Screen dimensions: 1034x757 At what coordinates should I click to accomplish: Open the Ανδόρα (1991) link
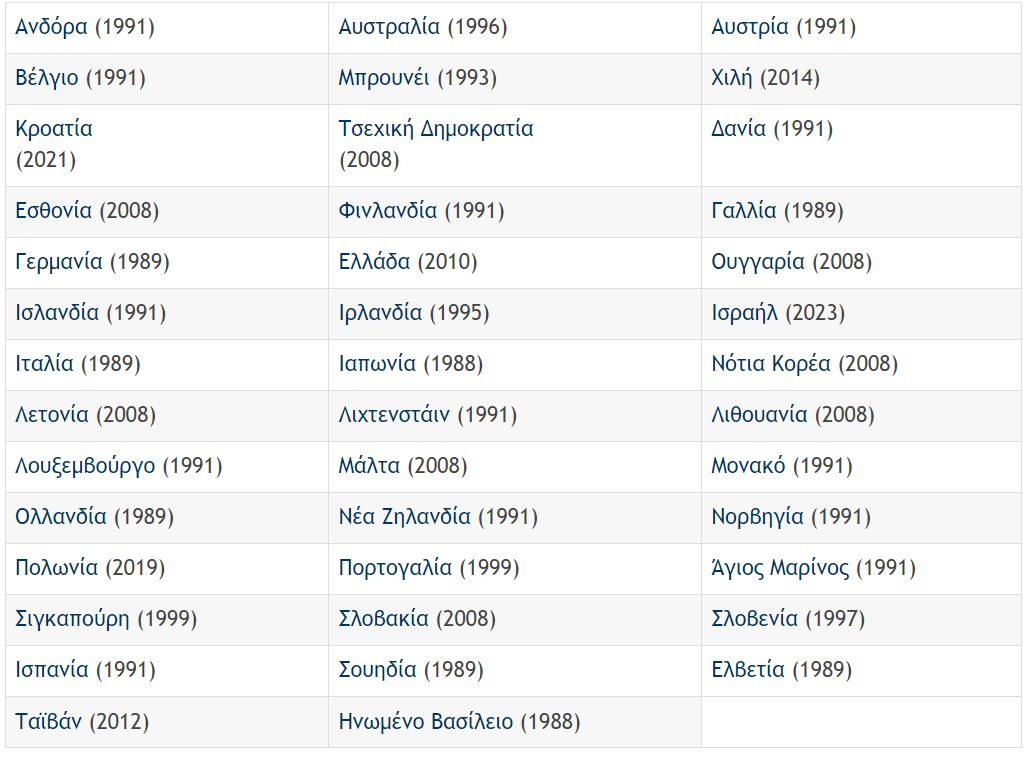coord(85,27)
